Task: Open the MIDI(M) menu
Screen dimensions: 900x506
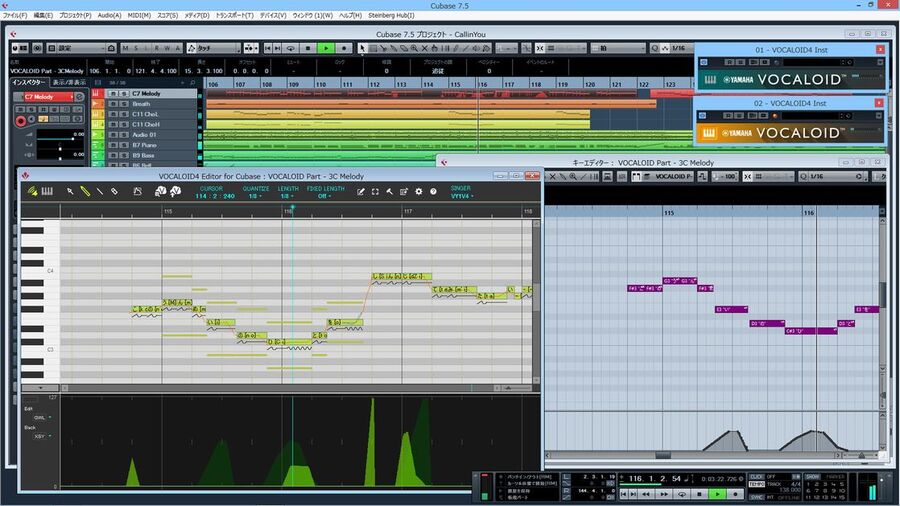Action: point(139,16)
